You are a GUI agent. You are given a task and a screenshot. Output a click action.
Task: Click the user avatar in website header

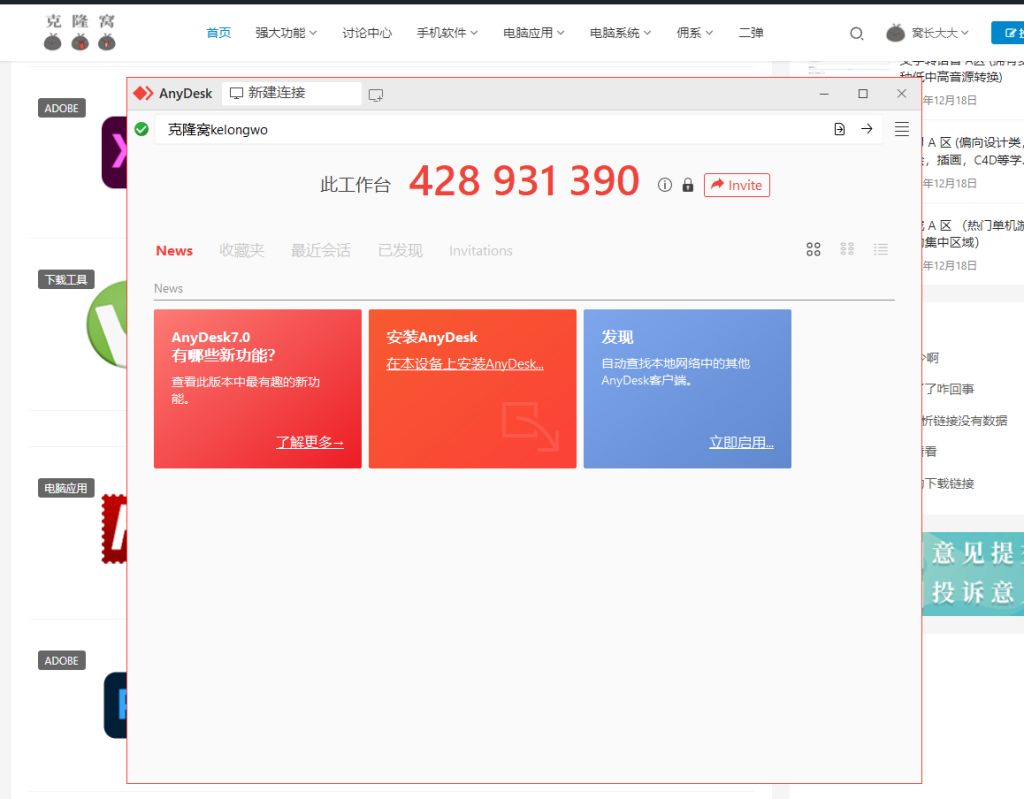point(895,33)
